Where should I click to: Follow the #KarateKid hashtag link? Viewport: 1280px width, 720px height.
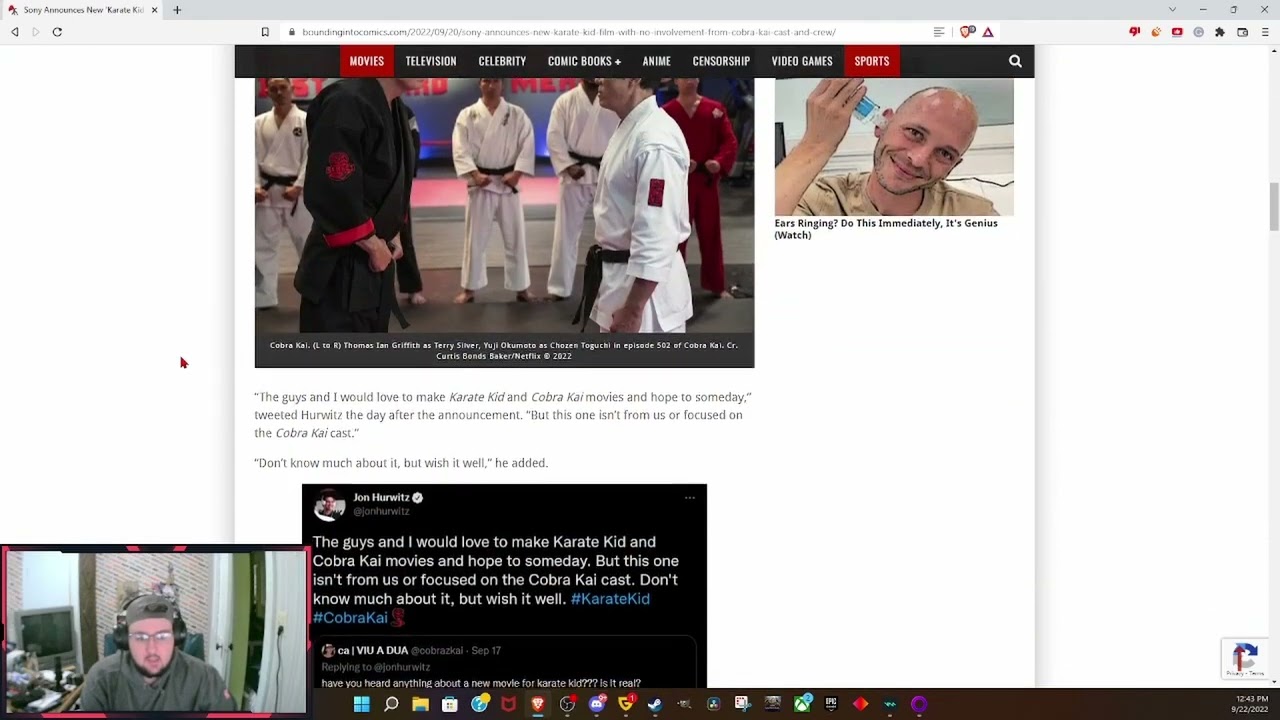[610, 599]
